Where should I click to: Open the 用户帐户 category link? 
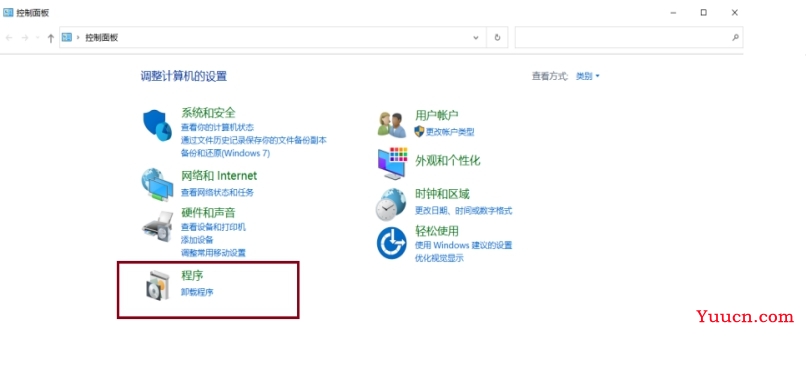pos(437,115)
